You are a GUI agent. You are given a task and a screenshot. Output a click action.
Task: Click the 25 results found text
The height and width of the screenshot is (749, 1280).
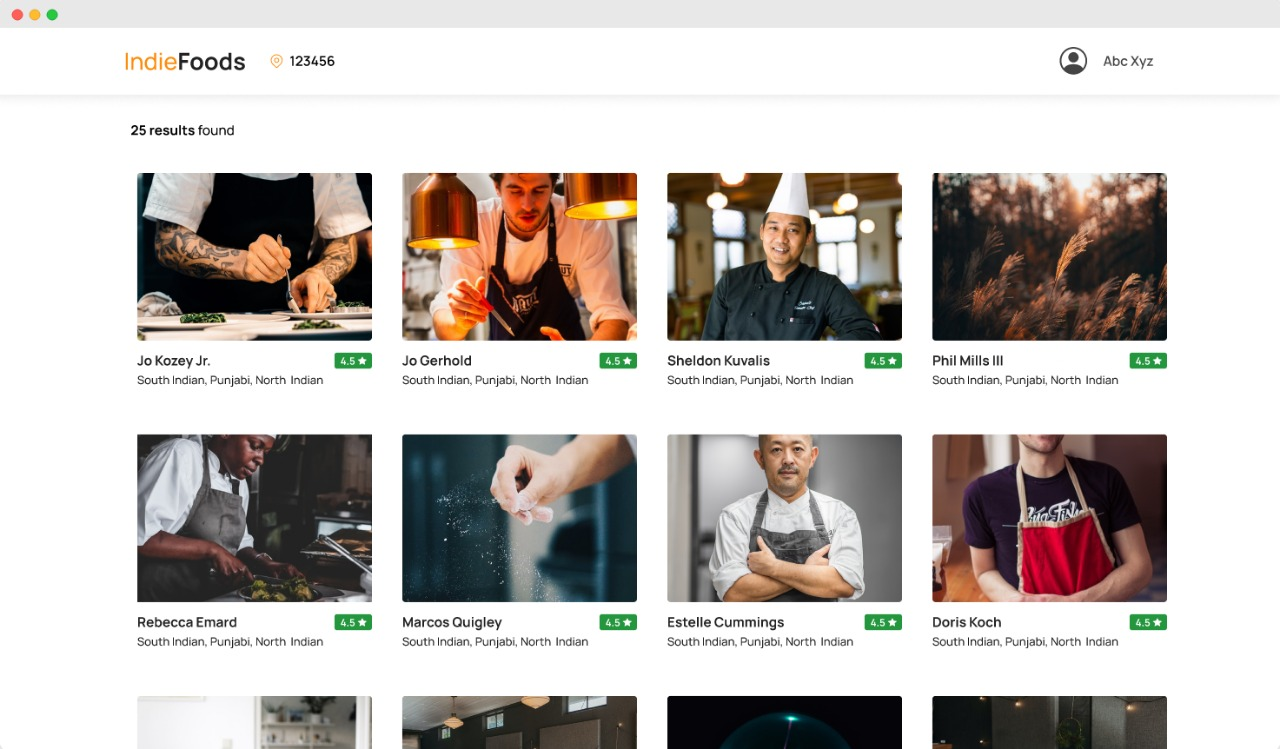[182, 130]
